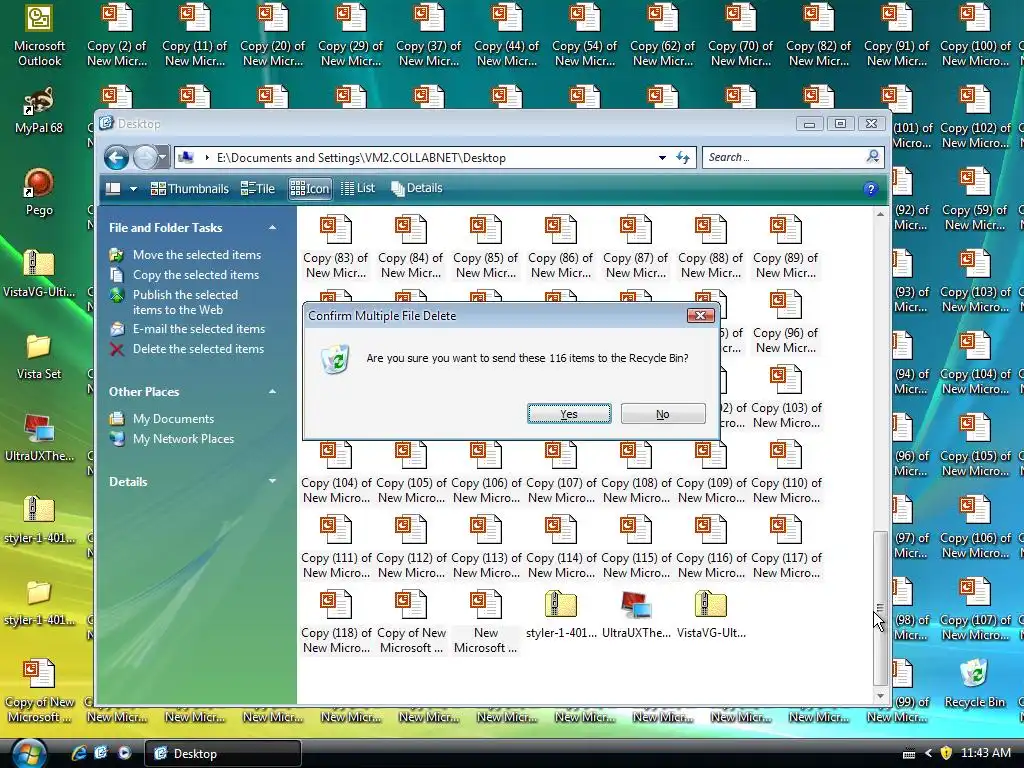The width and height of the screenshot is (1024, 768).
Task: Select the Icon view button
Action: click(310, 189)
